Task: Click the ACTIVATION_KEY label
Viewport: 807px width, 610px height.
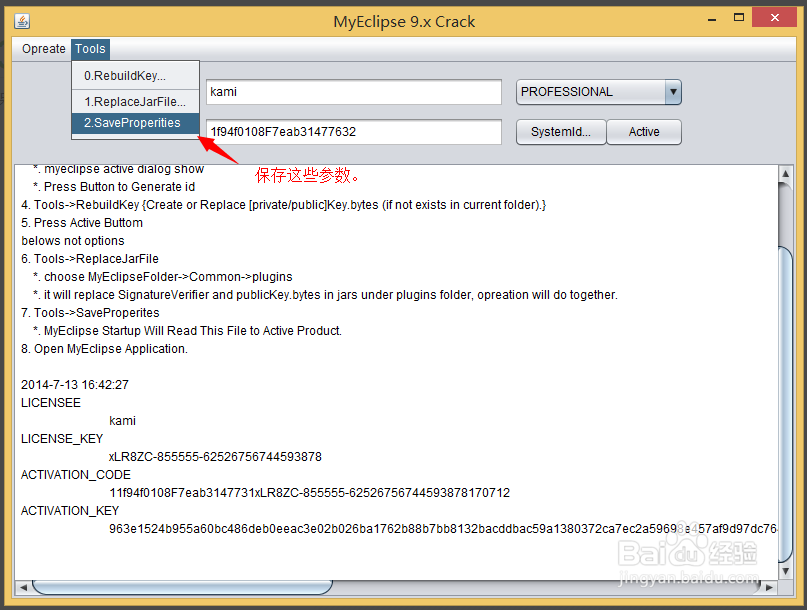Action: click(x=69, y=511)
